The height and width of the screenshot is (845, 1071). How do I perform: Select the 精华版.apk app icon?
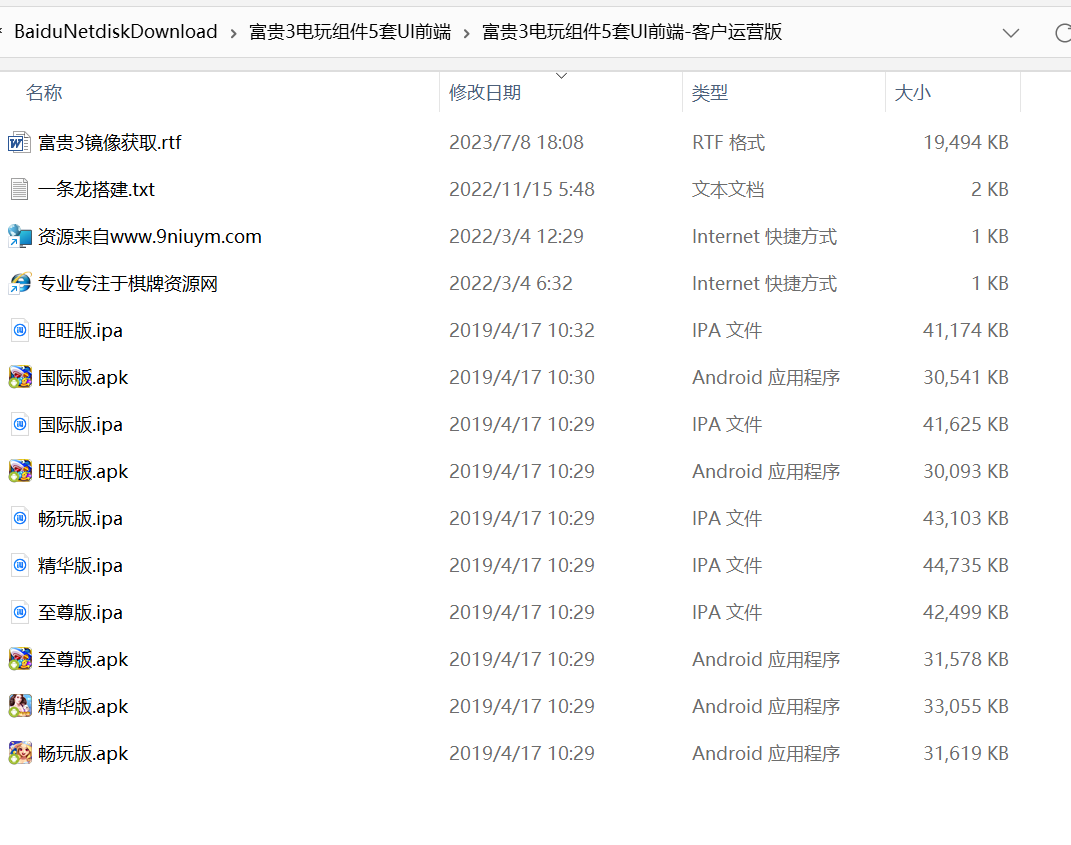click(19, 707)
